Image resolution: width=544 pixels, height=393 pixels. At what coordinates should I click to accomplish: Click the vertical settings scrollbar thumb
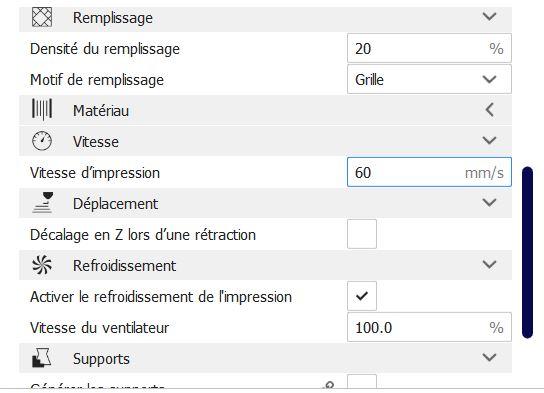click(527, 253)
